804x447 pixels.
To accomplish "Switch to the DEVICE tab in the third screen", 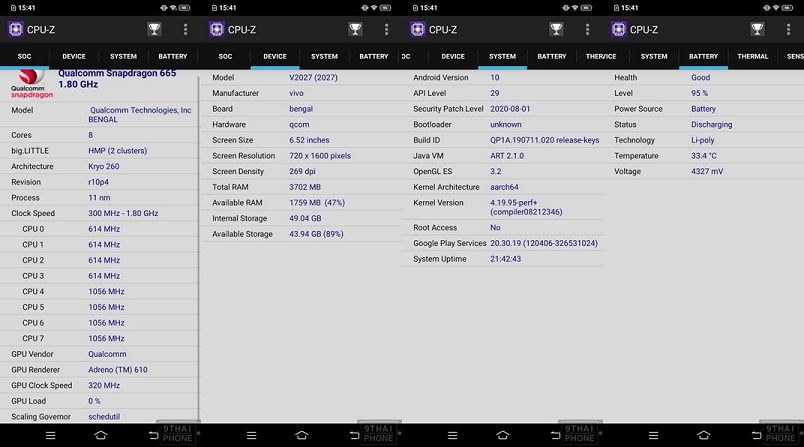I will point(453,56).
